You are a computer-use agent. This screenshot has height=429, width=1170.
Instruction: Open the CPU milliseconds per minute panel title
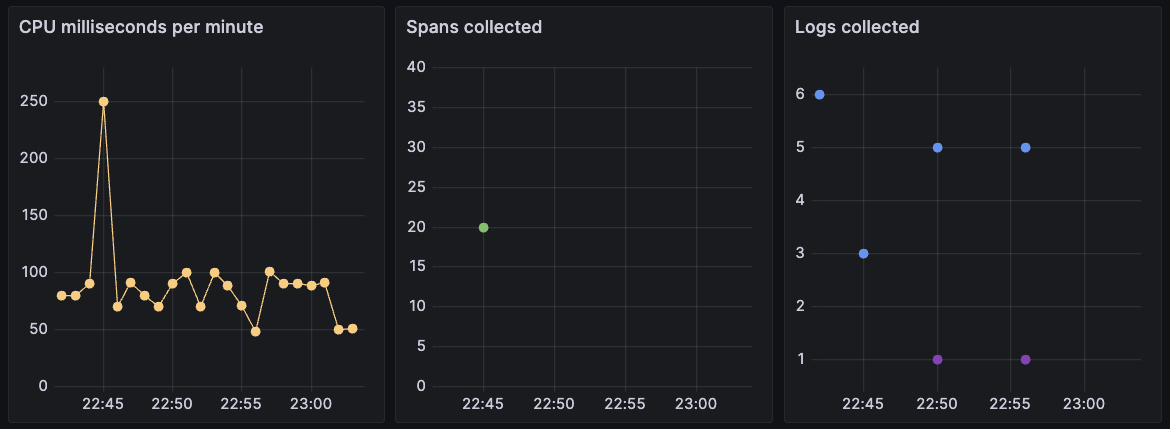click(x=141, y=28)
